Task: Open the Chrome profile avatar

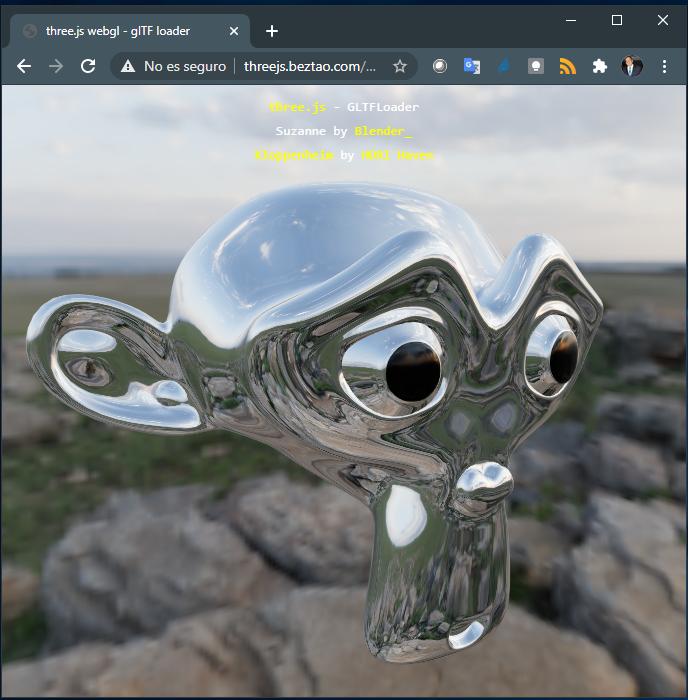Action: pyautogui.click(x=632, y=66)
